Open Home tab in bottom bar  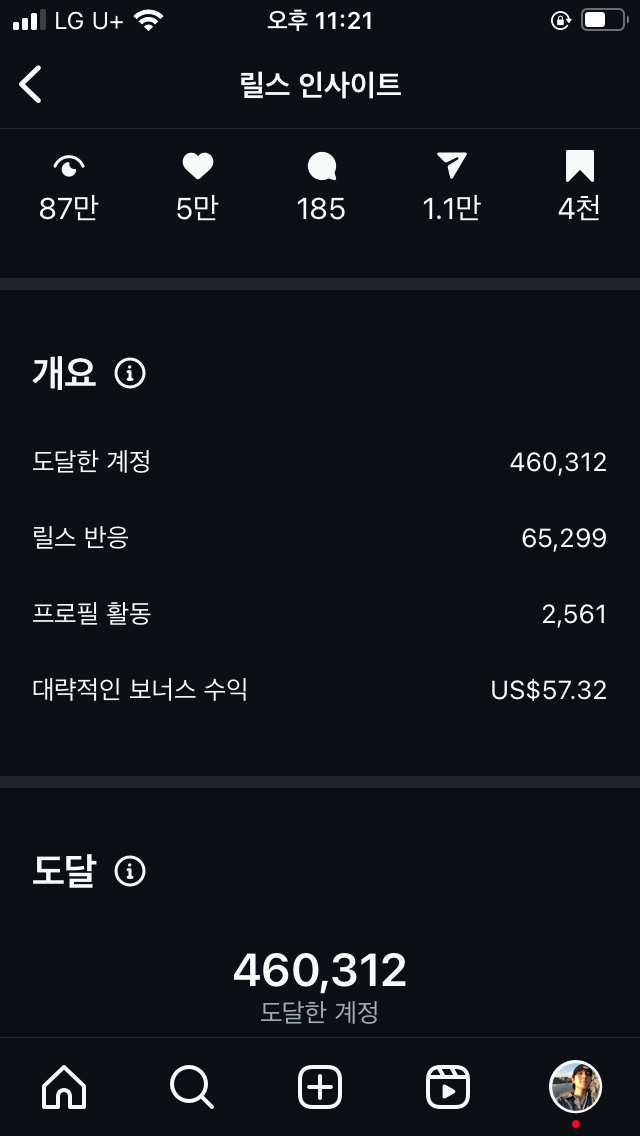(x=64, y=1087)
